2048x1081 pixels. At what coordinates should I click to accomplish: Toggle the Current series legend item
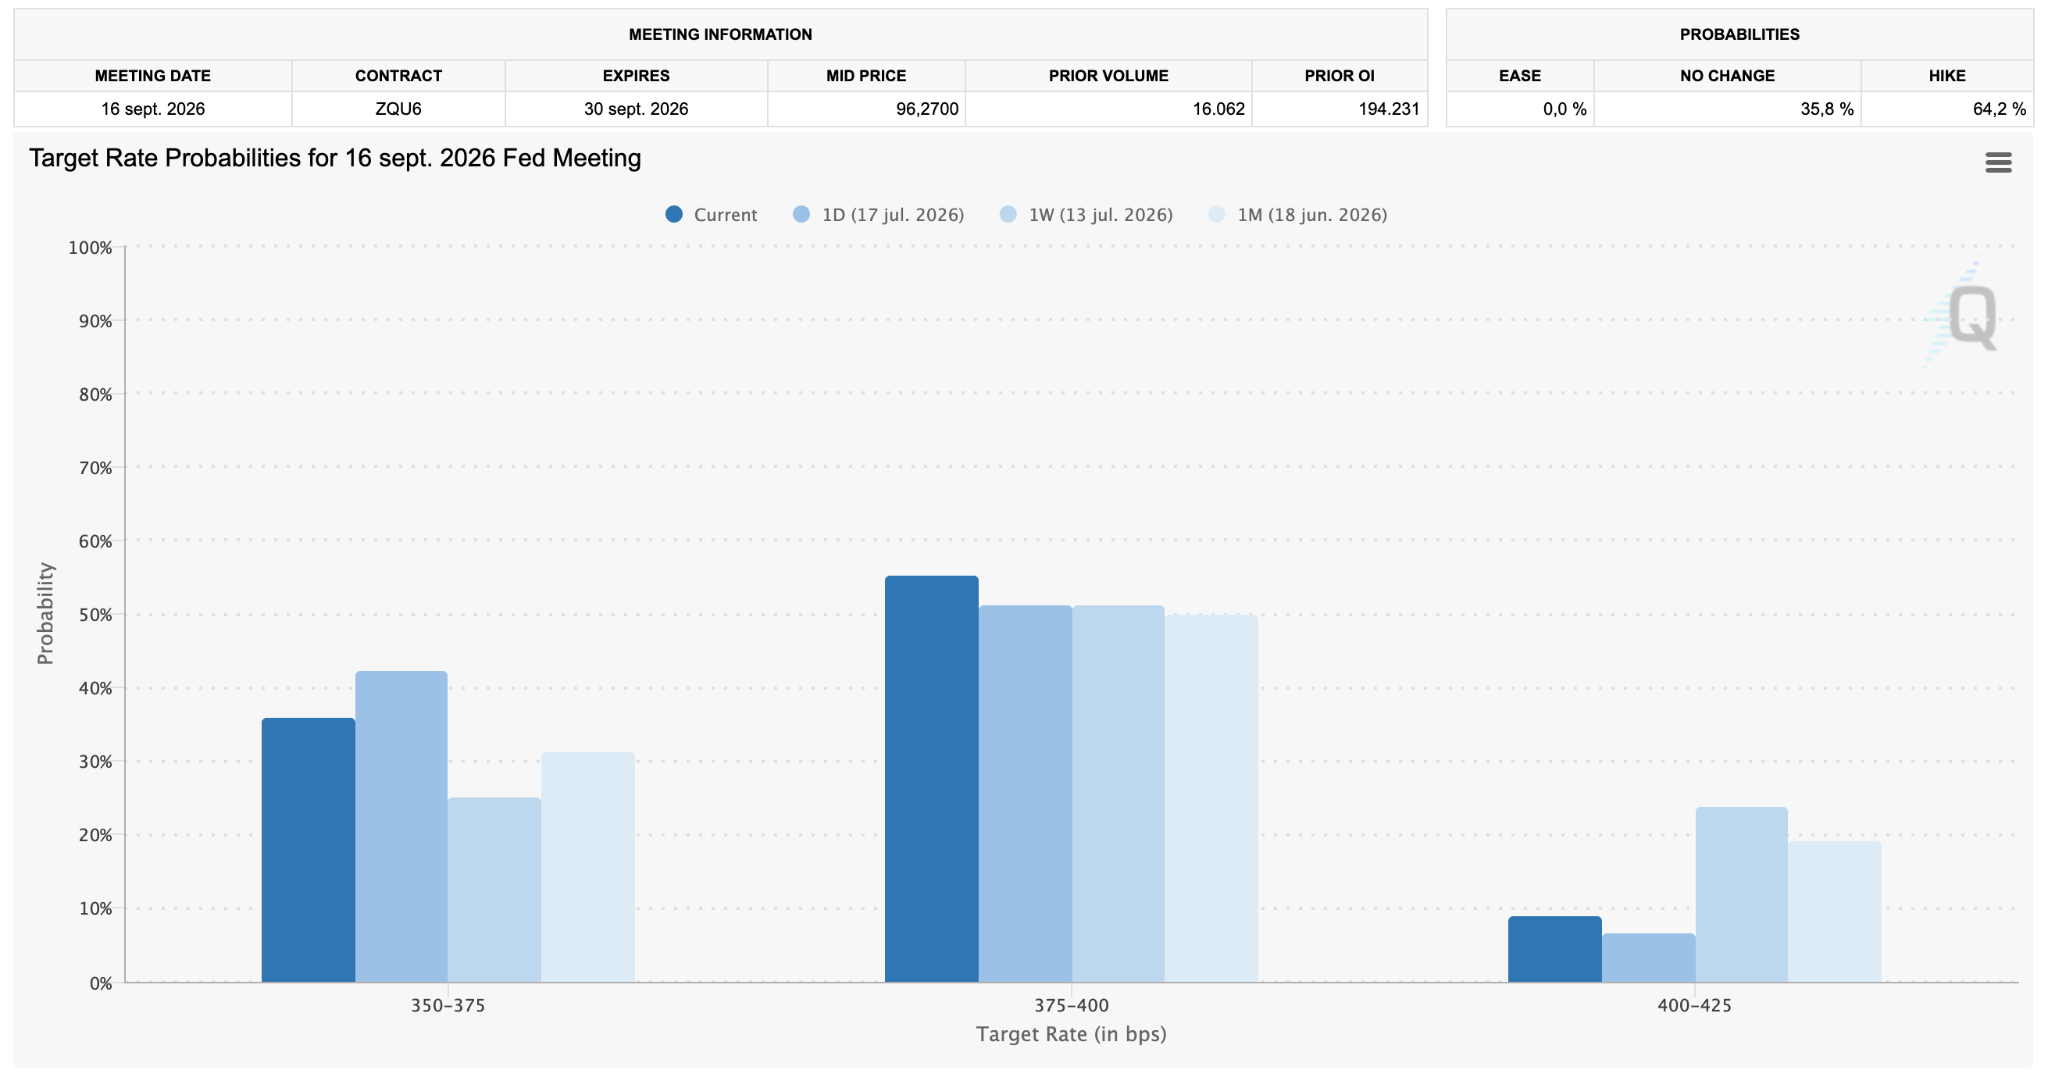711,214
